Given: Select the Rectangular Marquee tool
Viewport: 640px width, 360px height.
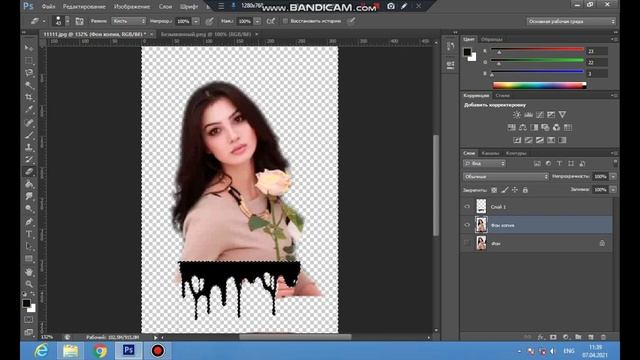Looking at the screenshot, I should tap(29, 61).
